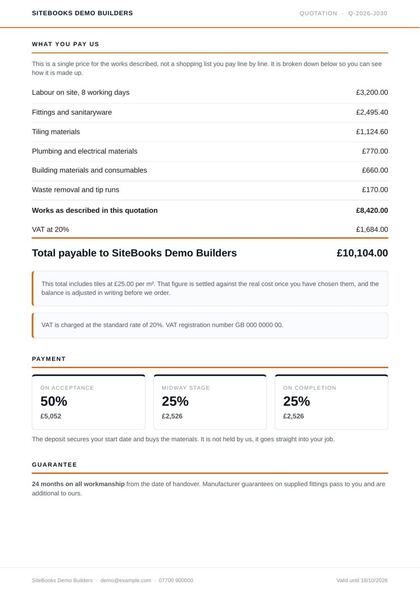Click the 07700 900000 phone number
This screenshot has width=420, height=594.
tap(176, 580)
